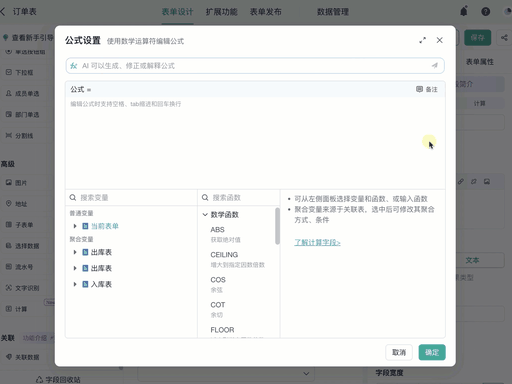Screen dimensions: 512x384
Task: Open 字段回收站 recycle bin
Action: (58, 379)
